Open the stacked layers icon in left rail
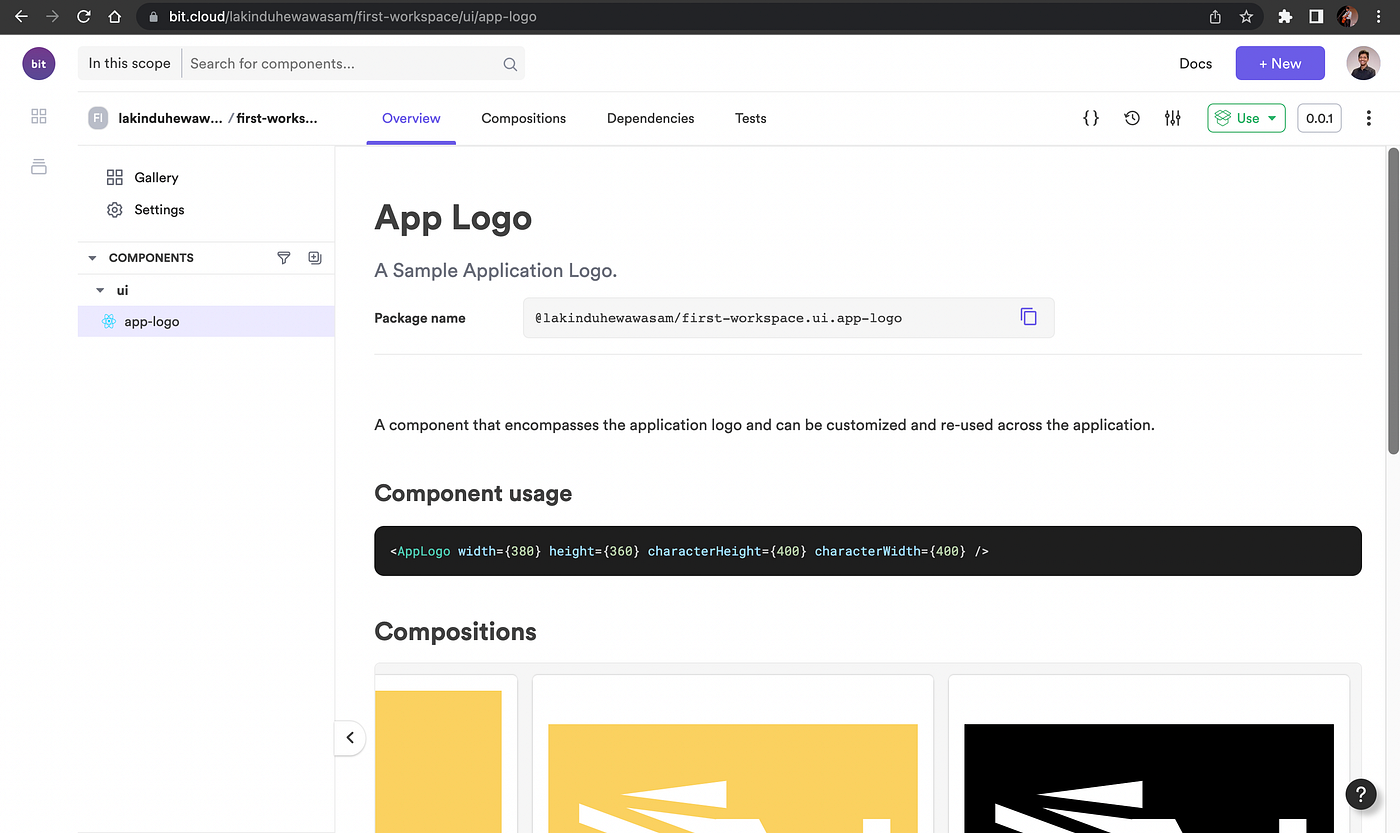The height and width of the screenshot is (833, 1400). point(39,166)
